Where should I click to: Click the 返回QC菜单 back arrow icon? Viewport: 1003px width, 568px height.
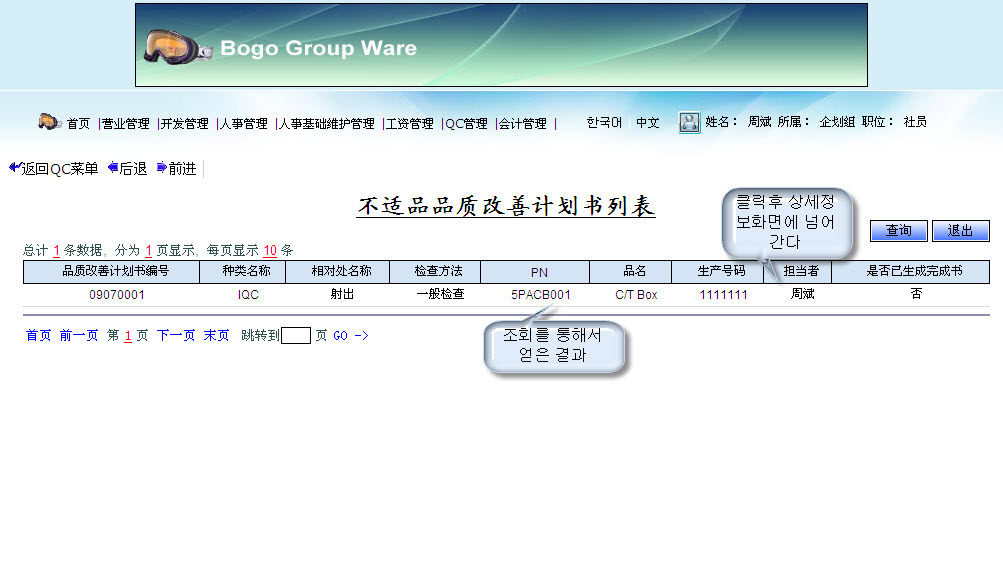14,168
